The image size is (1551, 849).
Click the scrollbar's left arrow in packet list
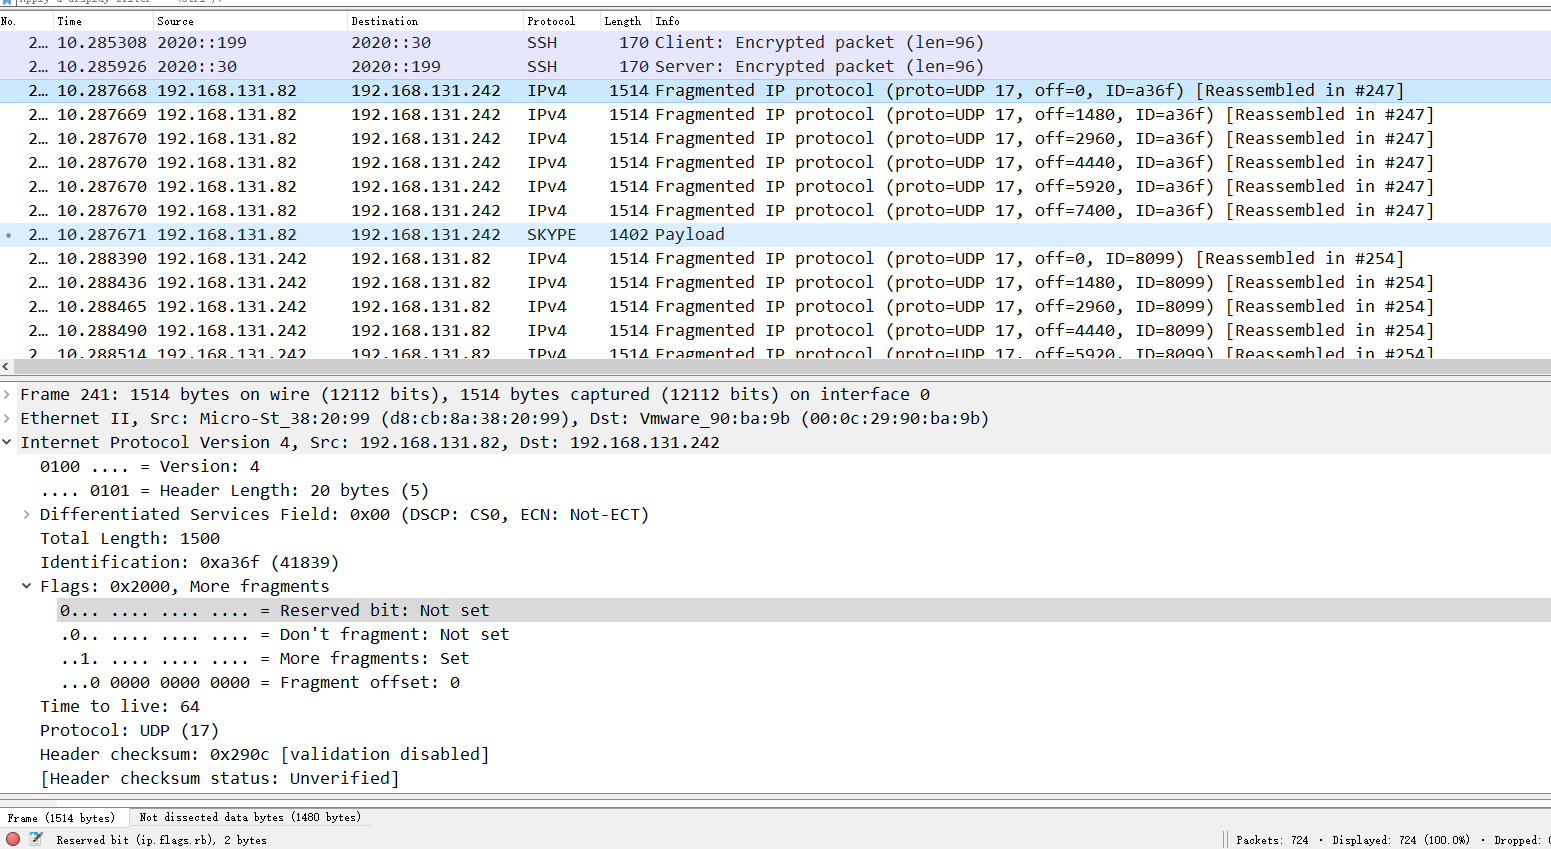7,367
